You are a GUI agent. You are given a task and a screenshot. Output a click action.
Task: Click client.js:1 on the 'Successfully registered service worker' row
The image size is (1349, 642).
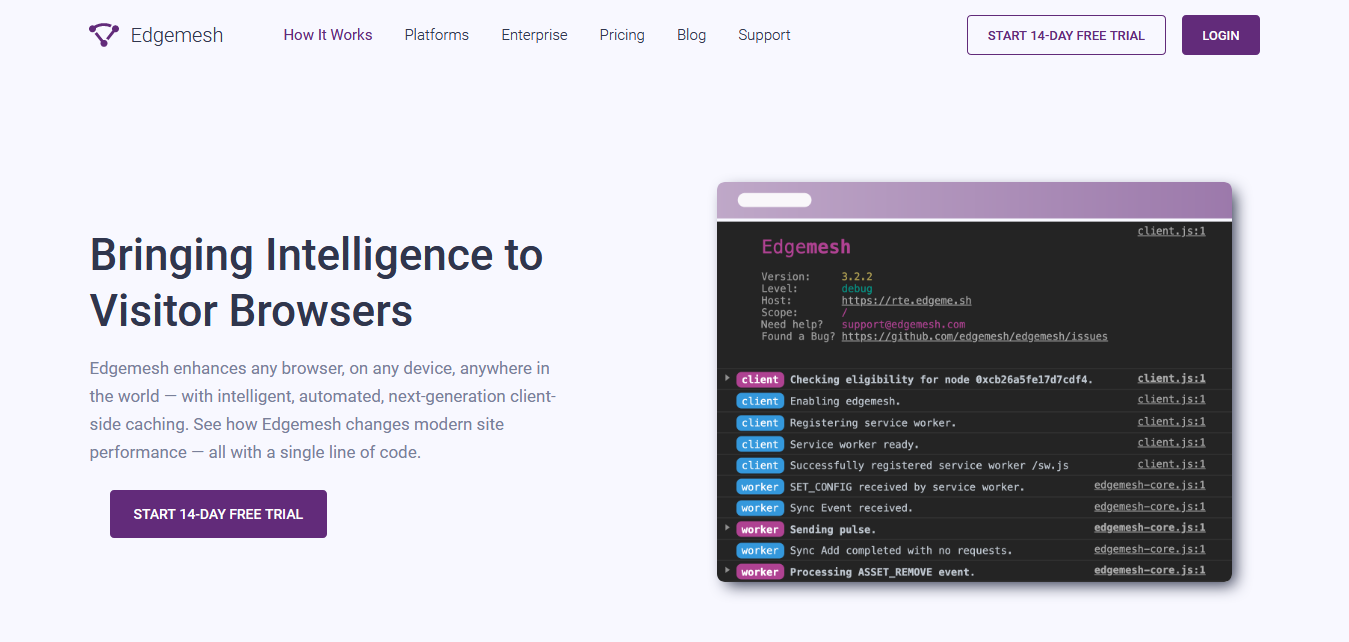tap(1171, 464)
